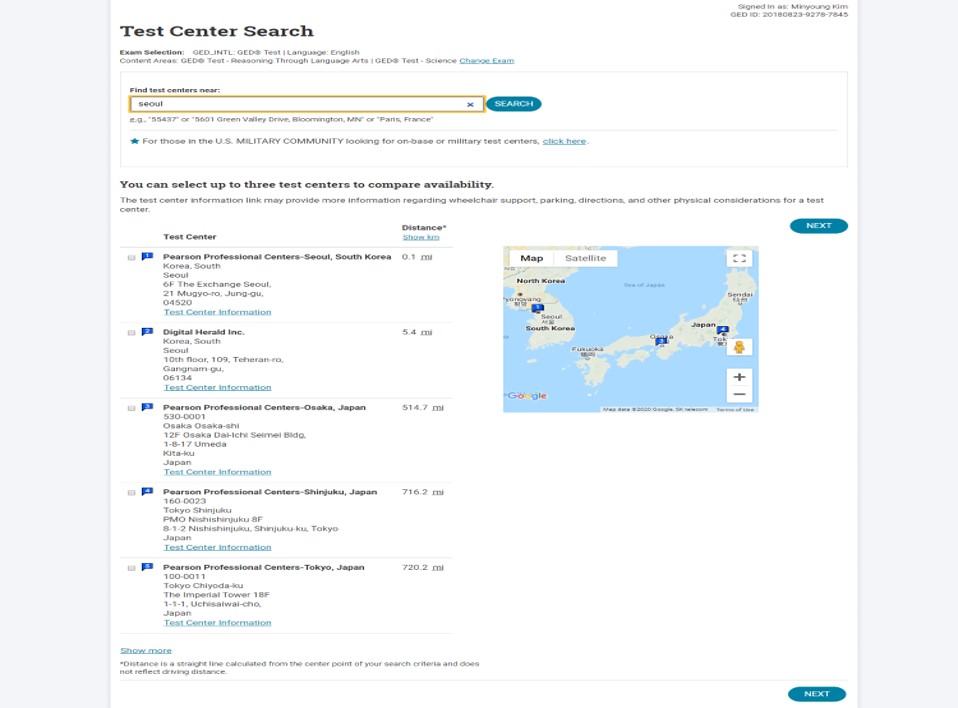Toggle fullscreen view of the map
The width and height of the screenshot is (958, 708).
coord(739,258)
